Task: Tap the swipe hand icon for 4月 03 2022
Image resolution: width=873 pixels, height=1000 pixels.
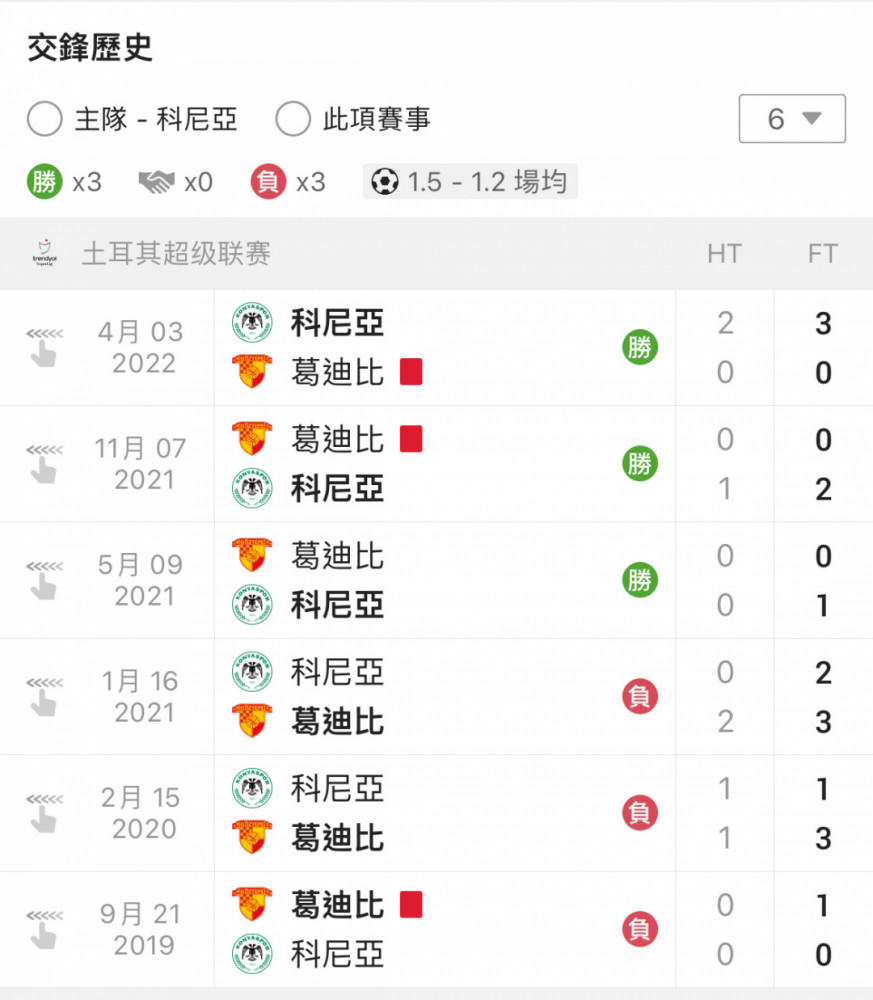Action: tap(45, 348)
